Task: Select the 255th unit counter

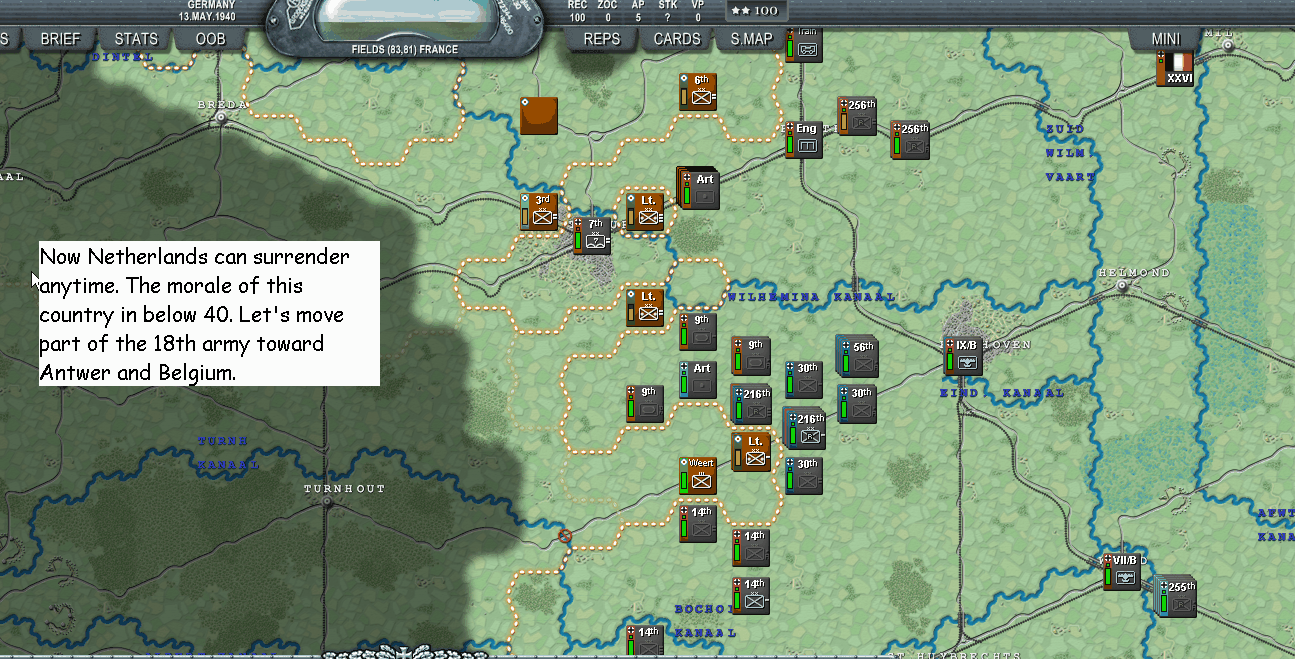Action: point(1177,597)
